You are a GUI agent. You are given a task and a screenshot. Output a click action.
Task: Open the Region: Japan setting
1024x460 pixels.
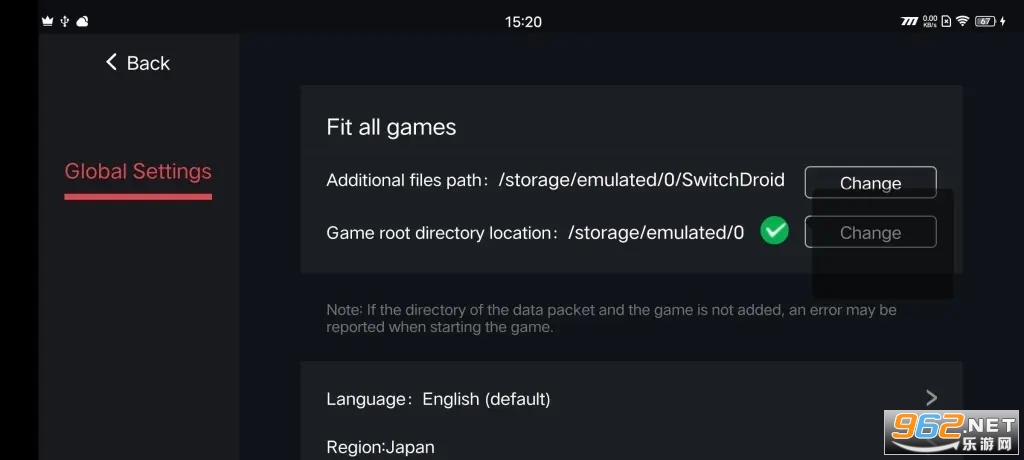380,447
